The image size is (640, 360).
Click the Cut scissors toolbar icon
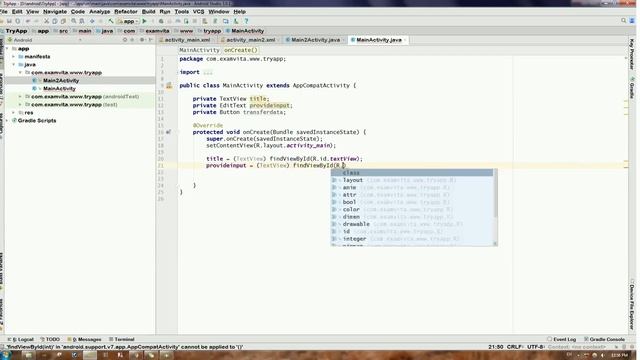(47, 21)
